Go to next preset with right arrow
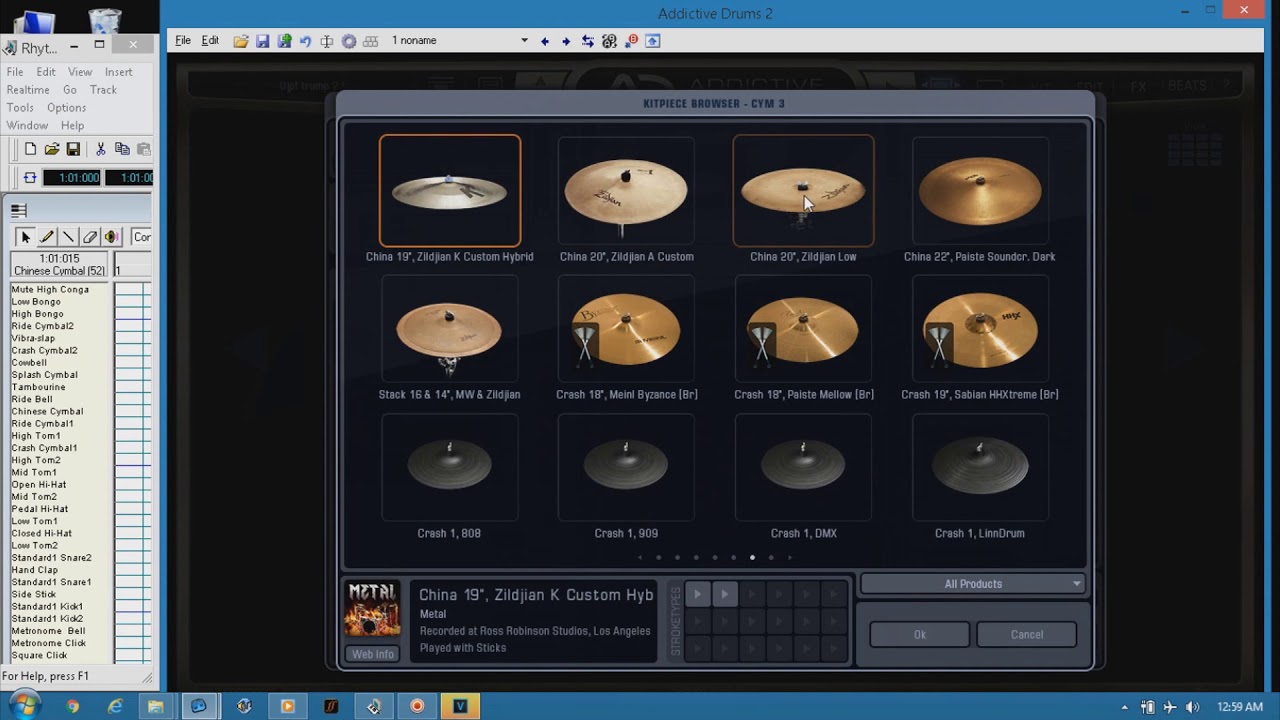The image size is (1280, 720). click(x=566, y=41)
